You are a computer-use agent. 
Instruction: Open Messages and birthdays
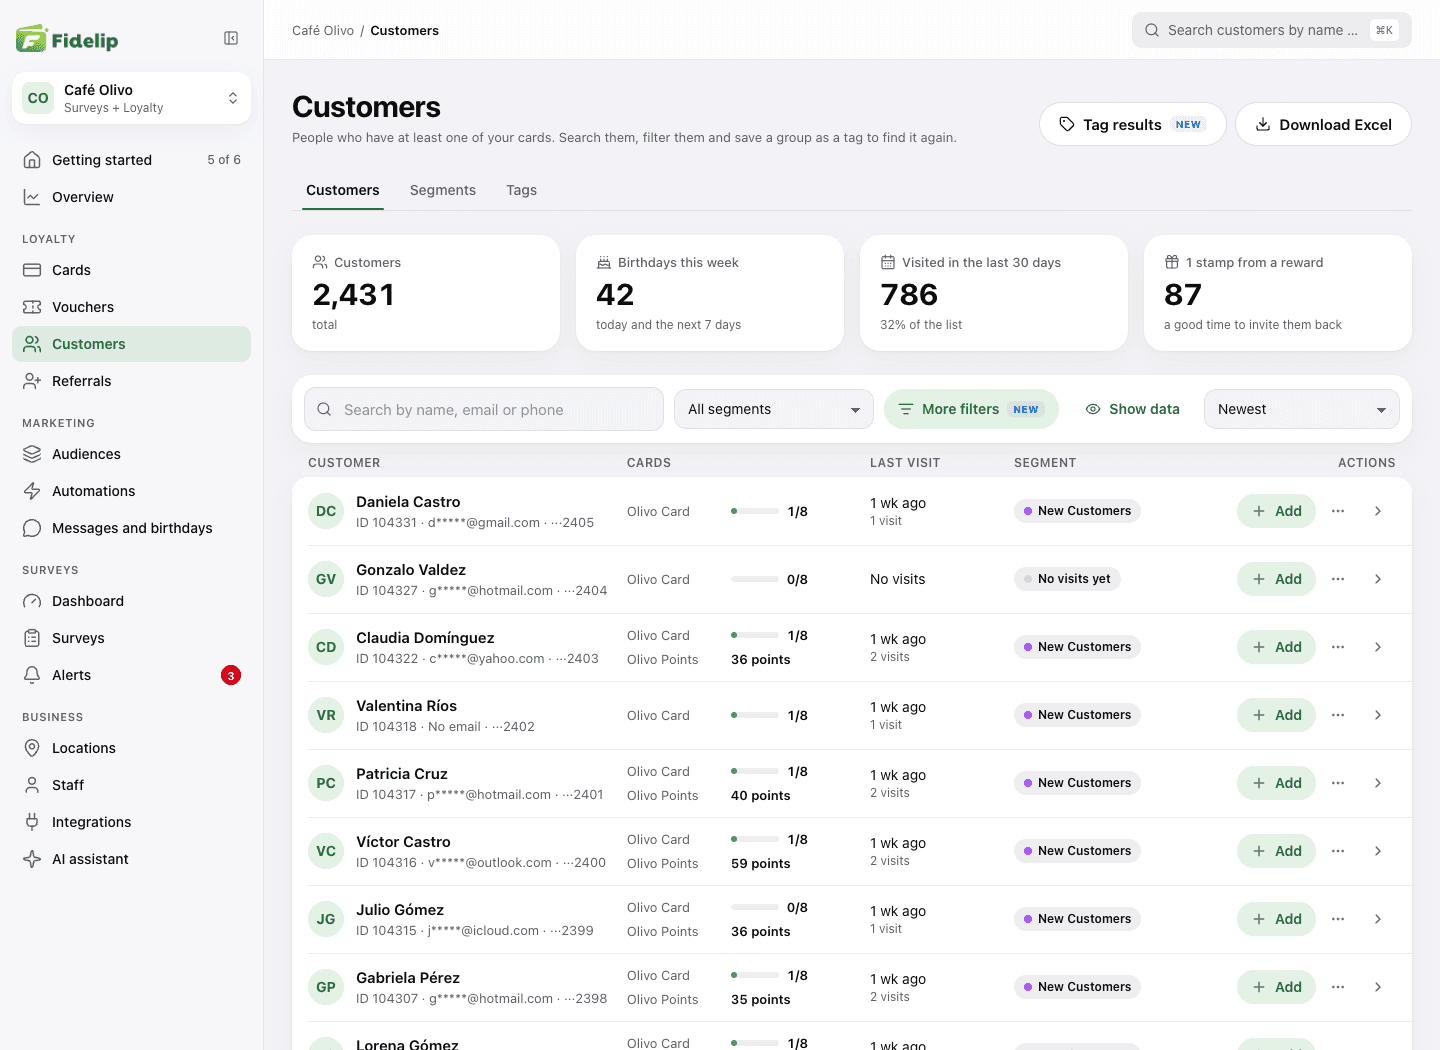(x=131, y=528)
